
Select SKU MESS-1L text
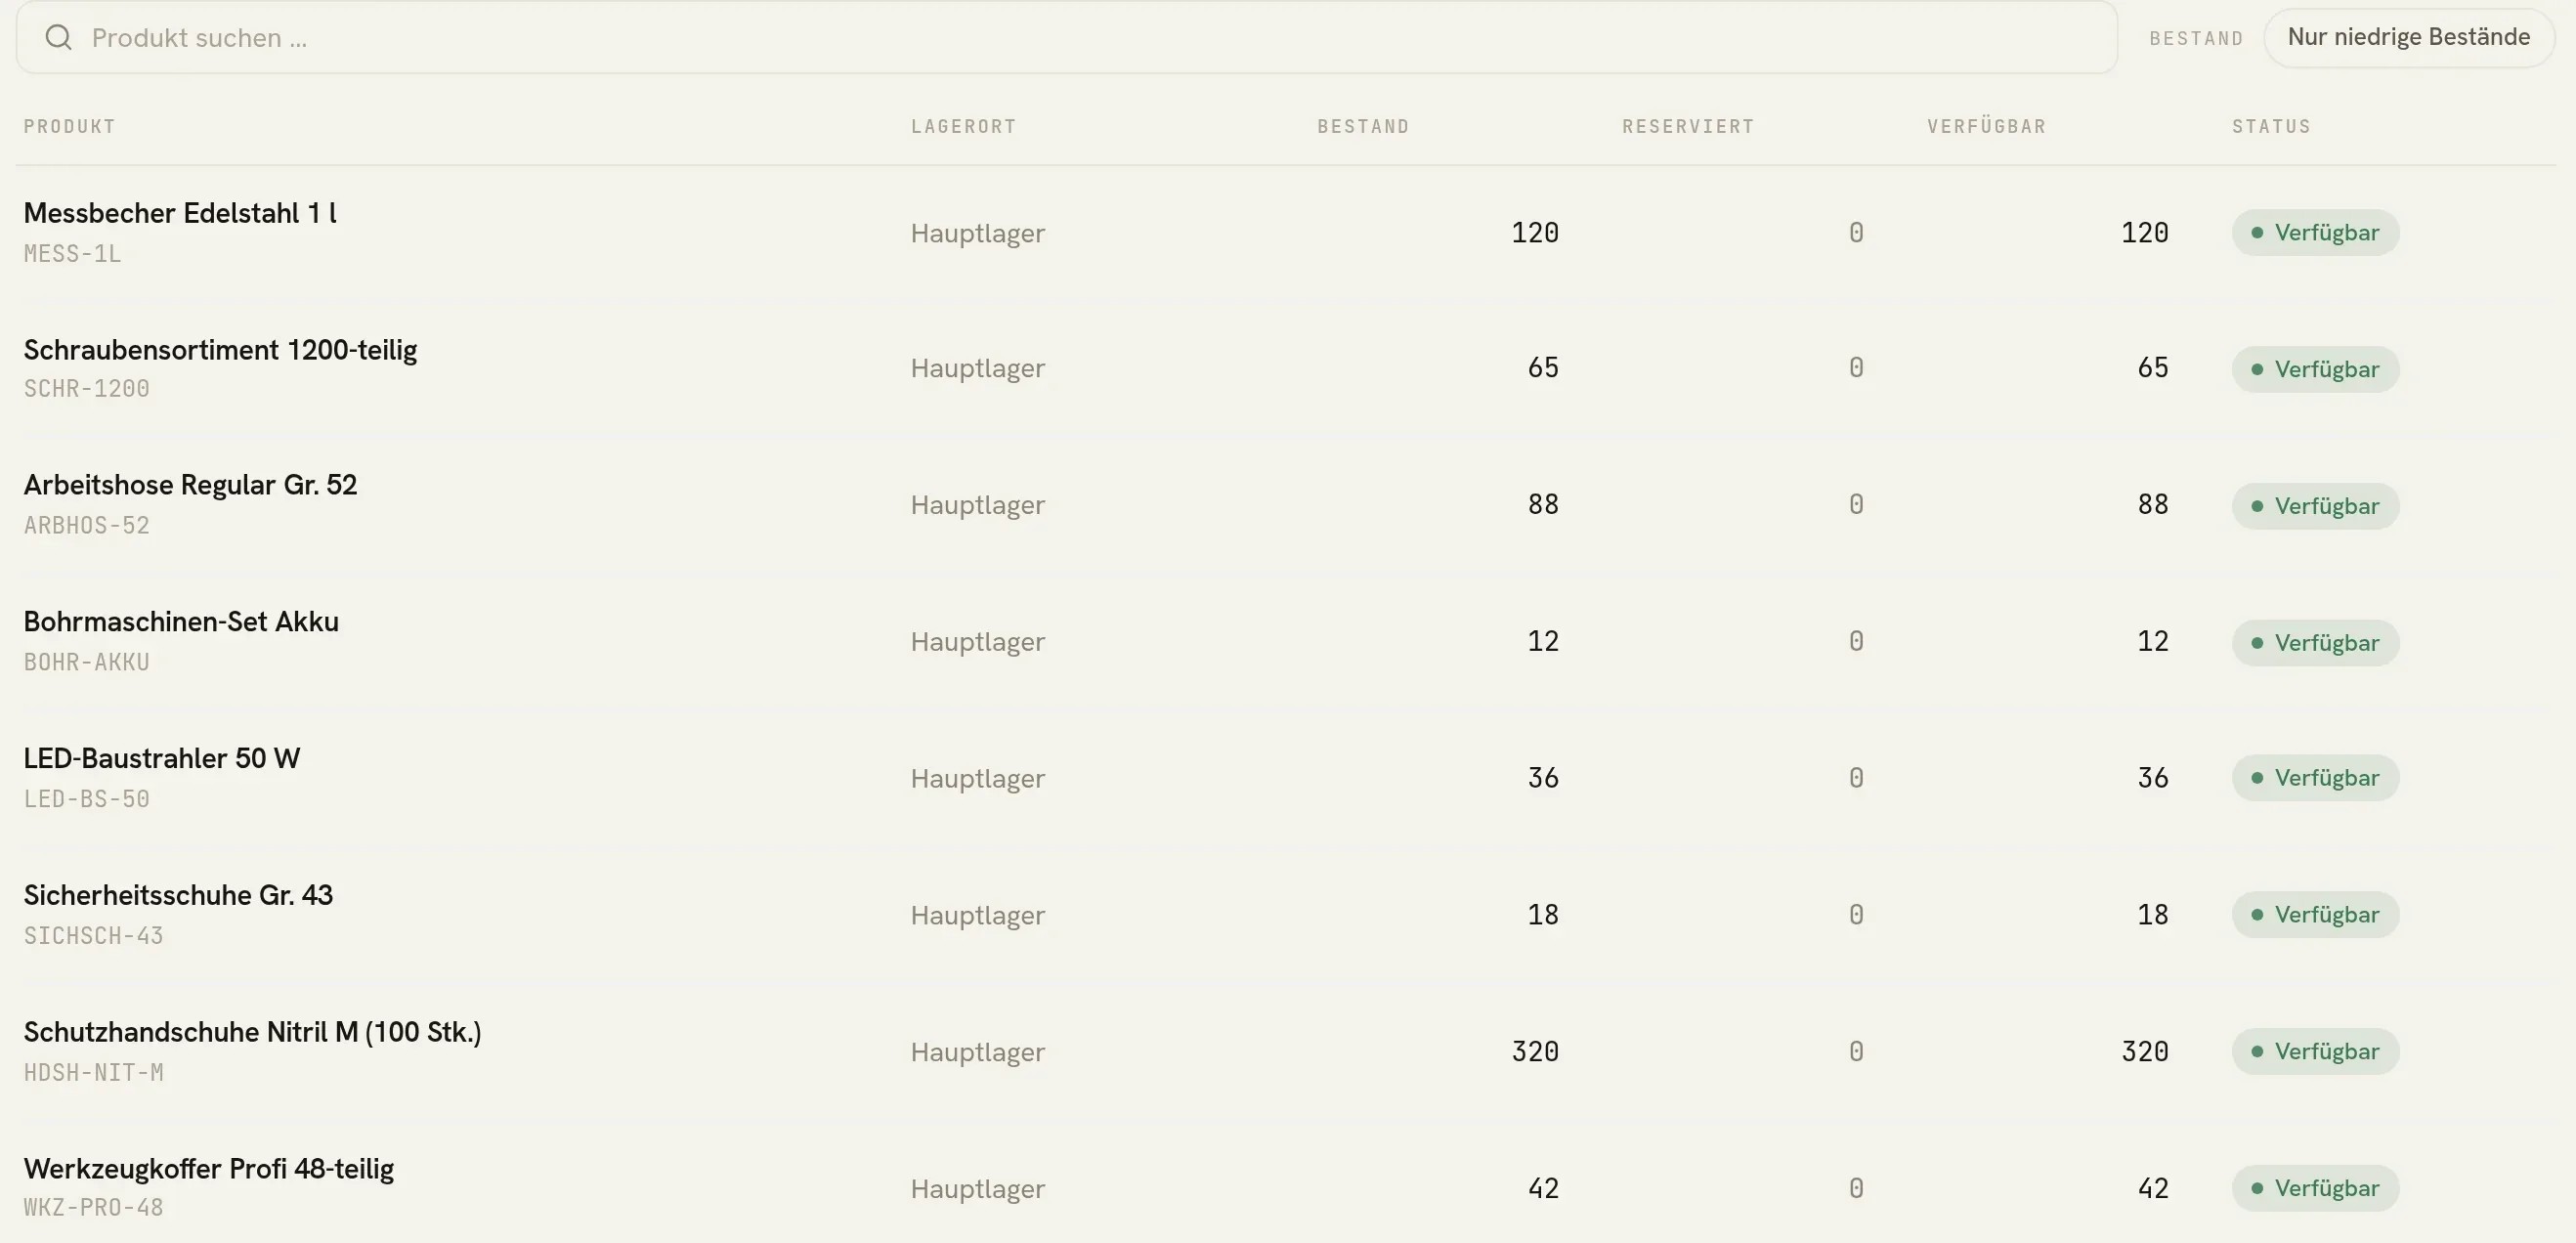point(72,254)
